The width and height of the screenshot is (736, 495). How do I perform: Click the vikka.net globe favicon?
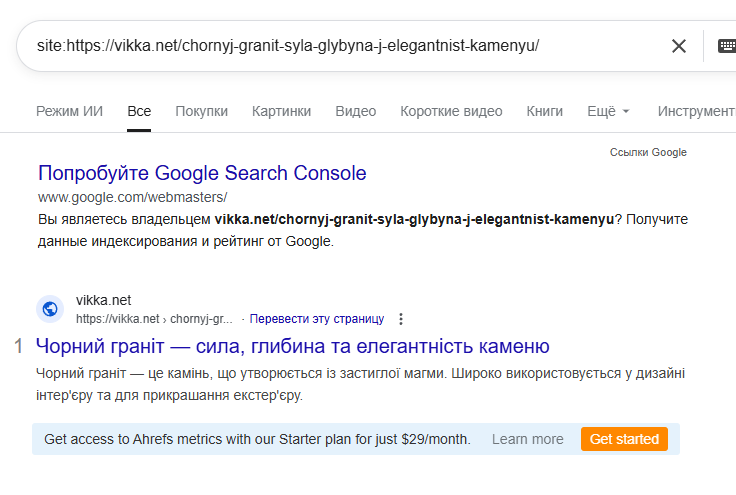50,309
